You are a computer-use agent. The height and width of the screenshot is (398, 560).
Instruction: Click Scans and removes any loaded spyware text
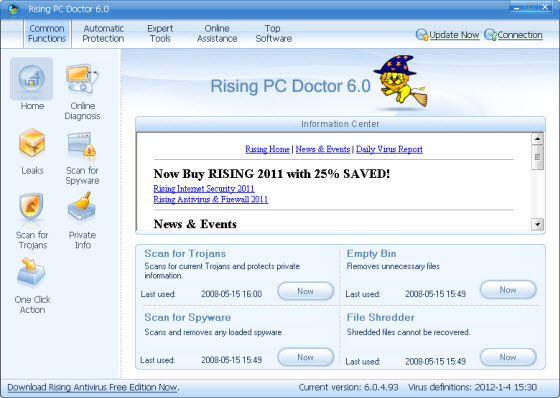pyautogui.click(x=213, y=332)
